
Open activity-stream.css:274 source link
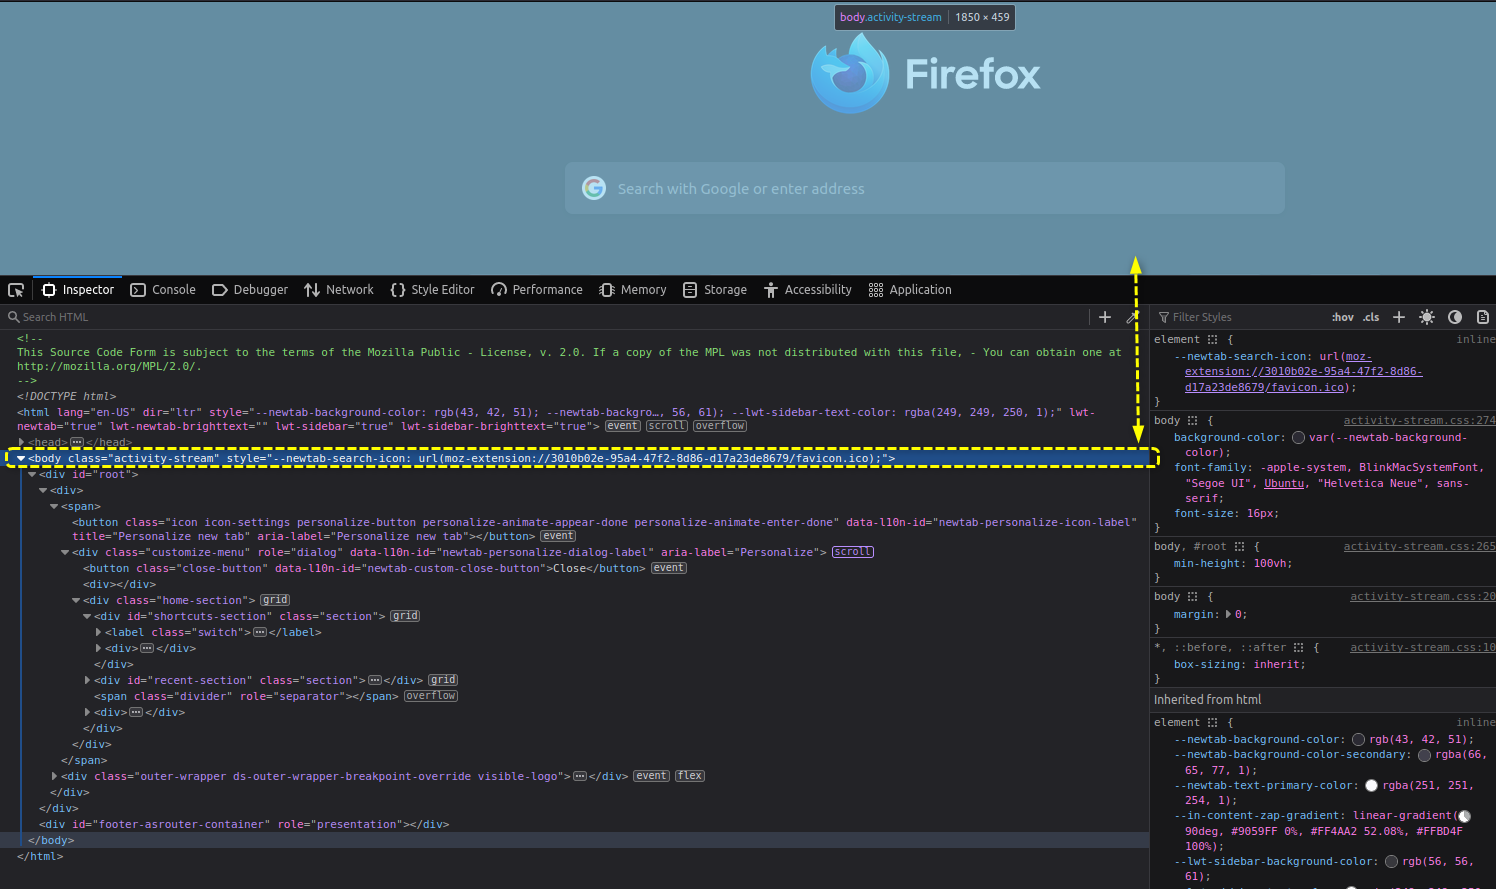click(x=1420, y=421)
